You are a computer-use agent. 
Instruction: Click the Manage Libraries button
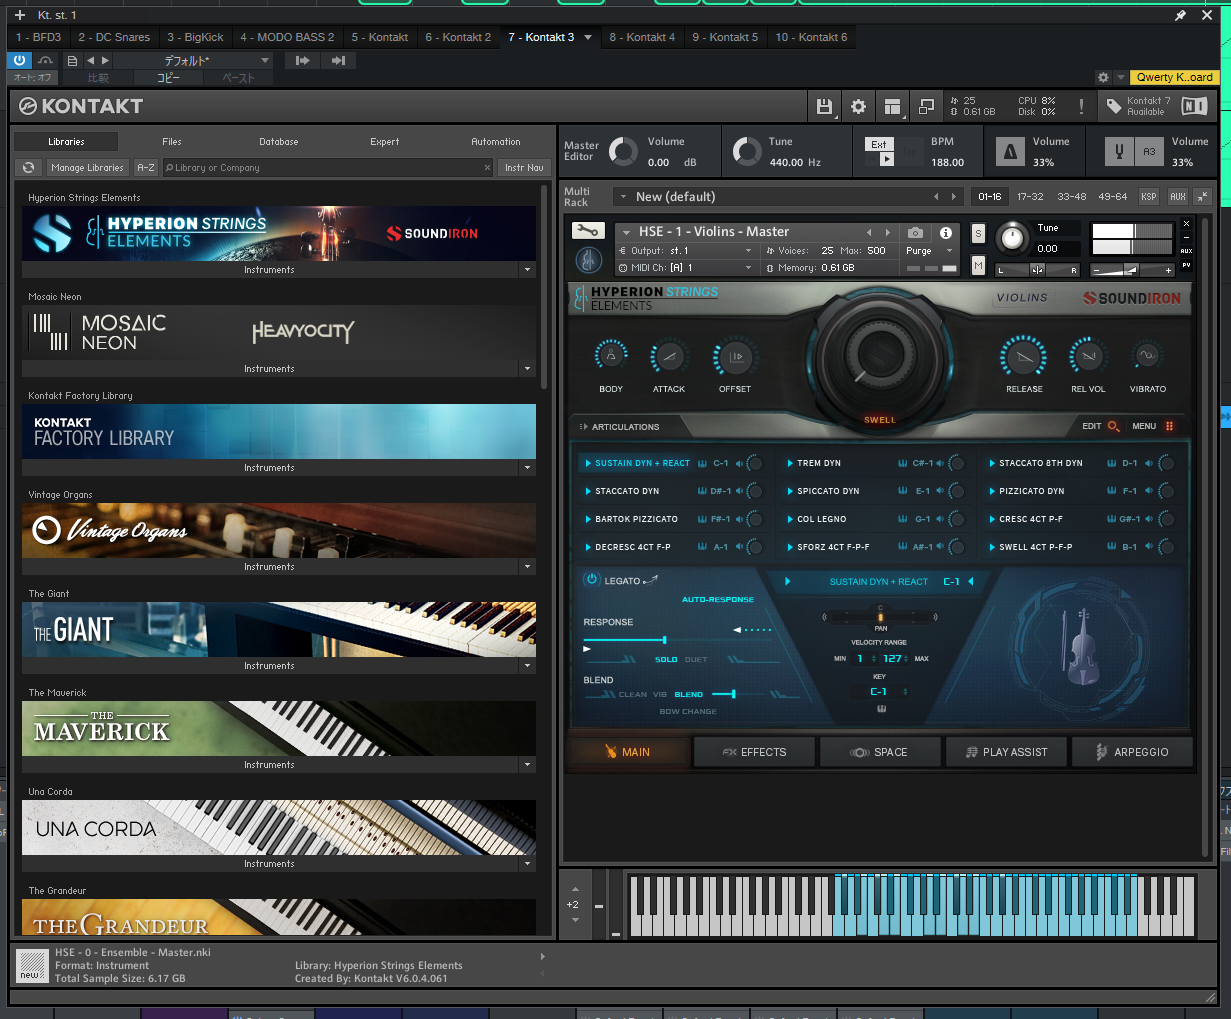(88, 168)
